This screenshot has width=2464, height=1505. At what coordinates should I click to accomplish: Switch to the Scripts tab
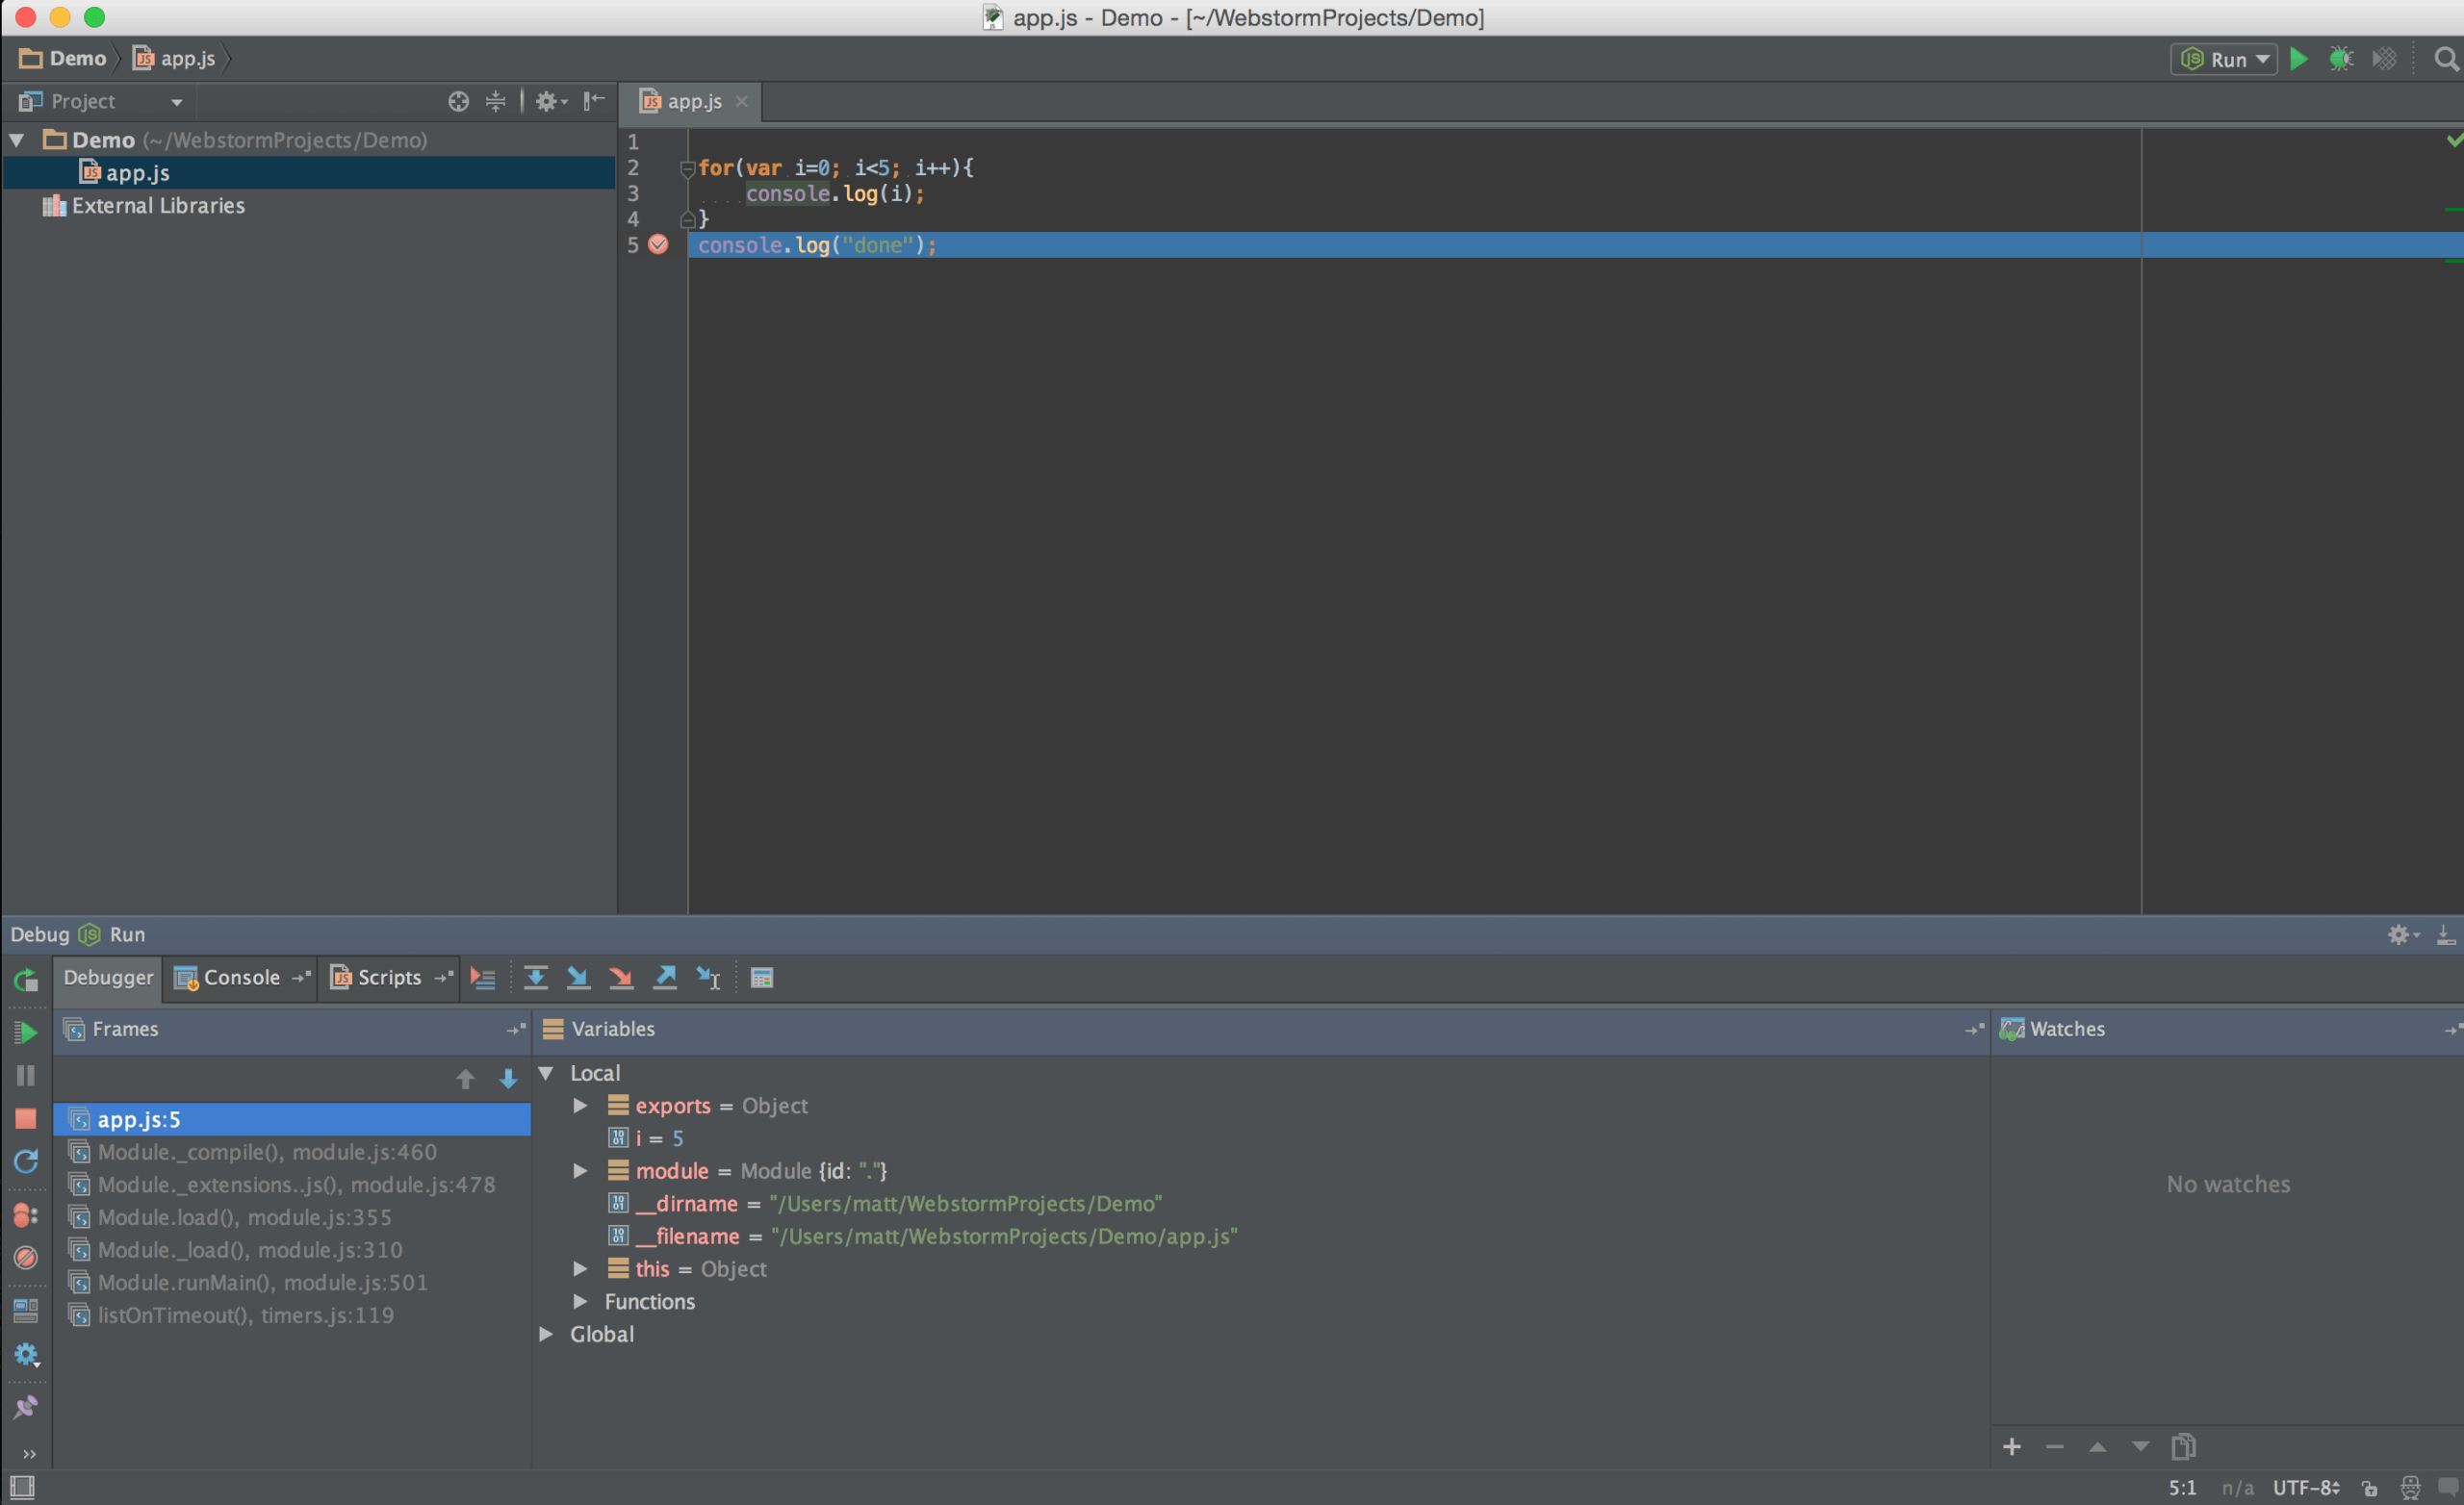click(x=388, y=977)
